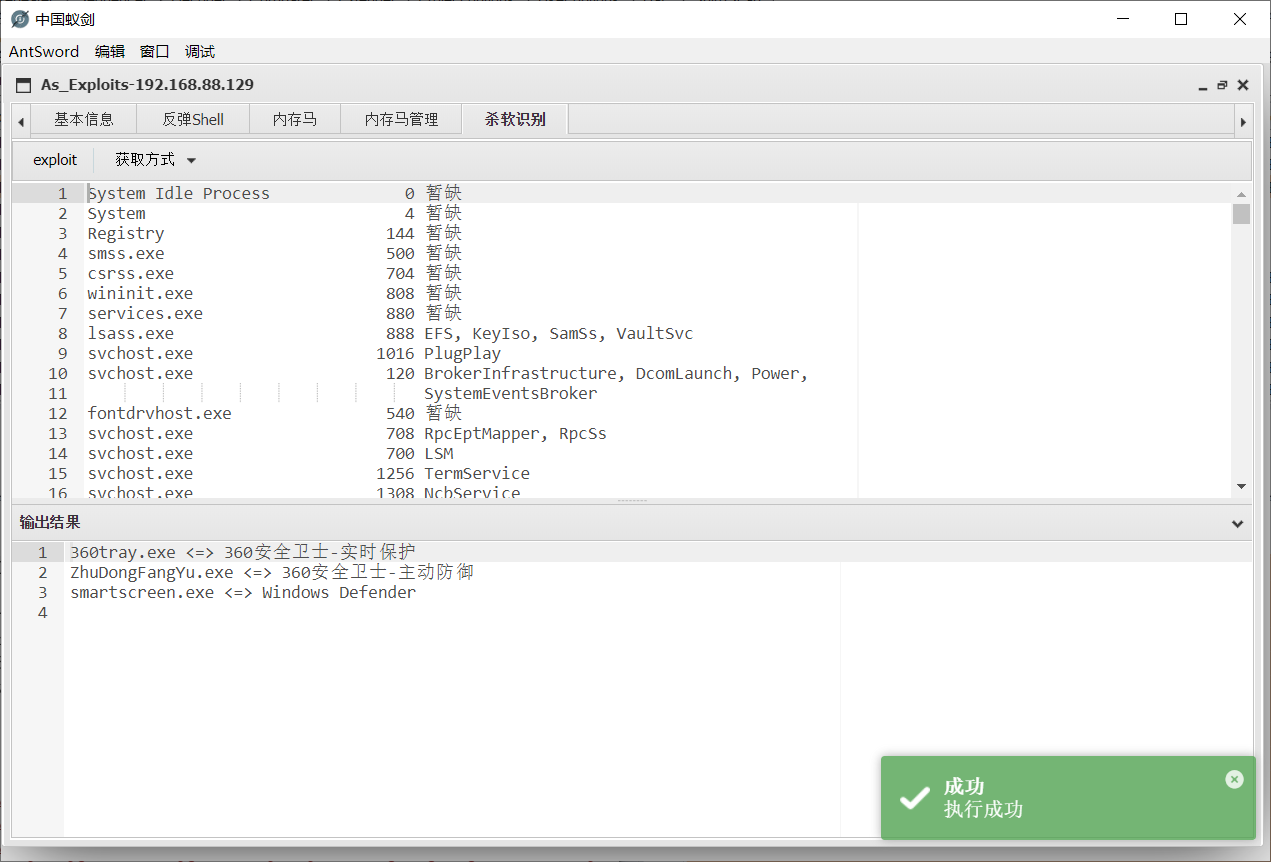Switch to the 基本信息 tab
The image size is (1271, 862).
coord(84,119)
